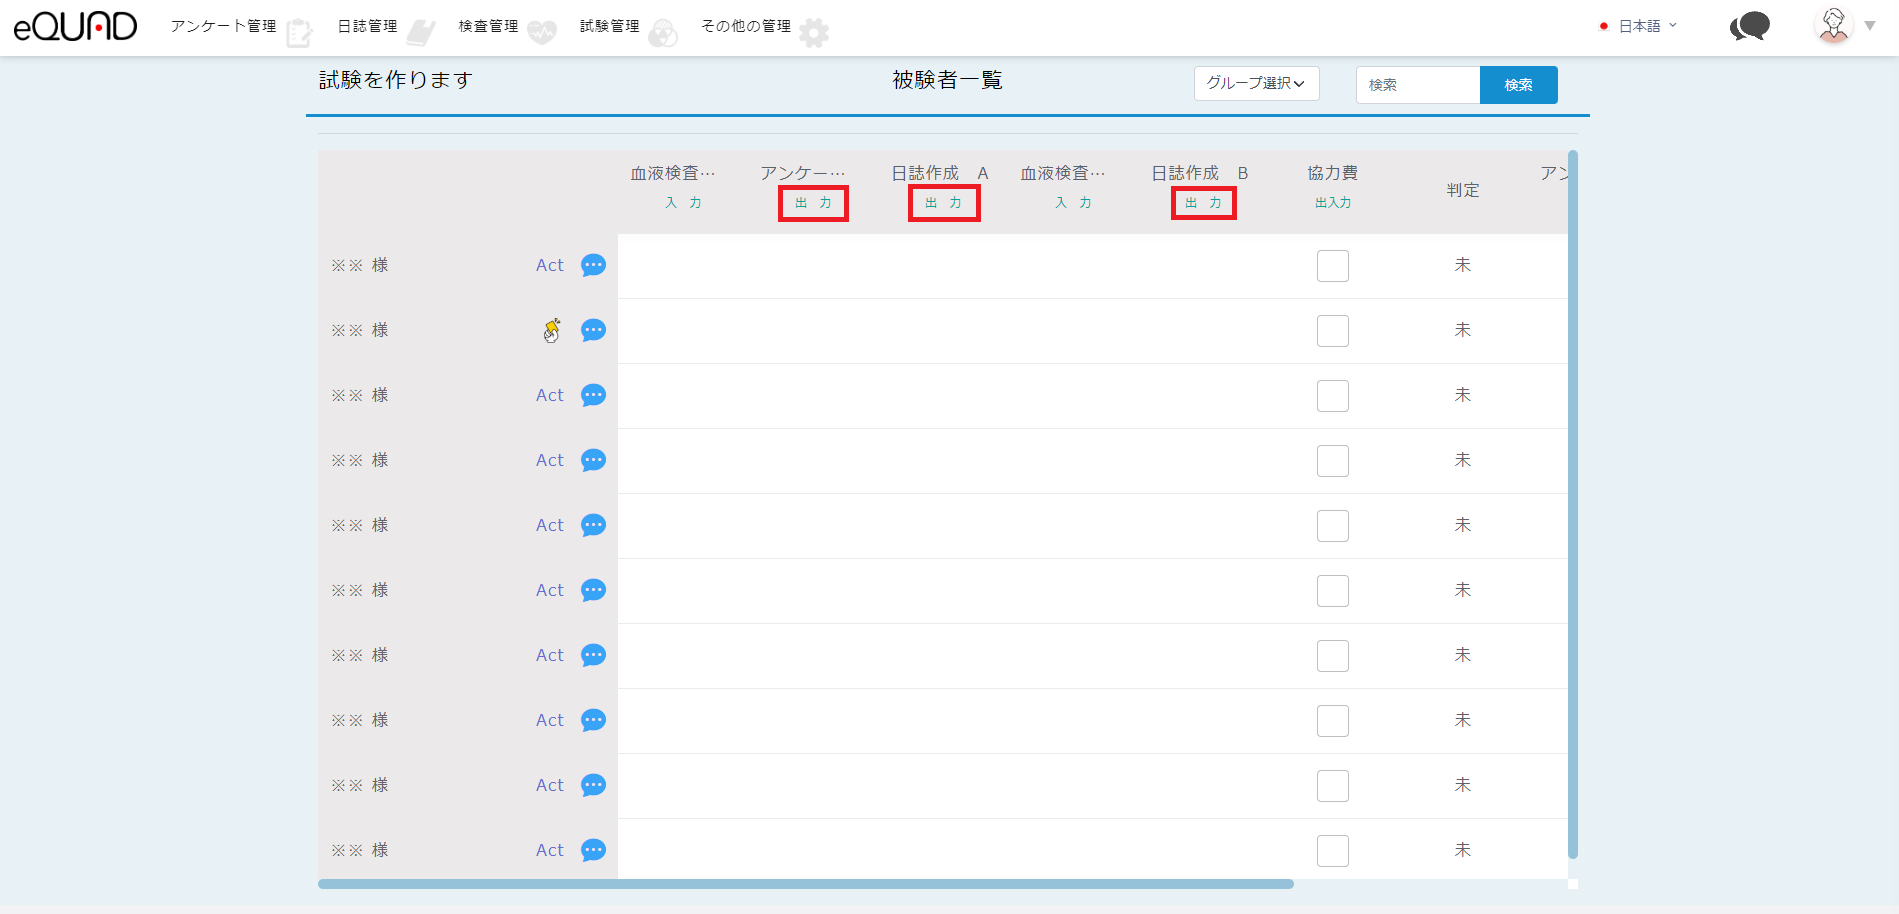Viewport: 1899px width, 914px height.
Task: Open the chat bubbles icon in header
Action: [x=1749, y=27]
